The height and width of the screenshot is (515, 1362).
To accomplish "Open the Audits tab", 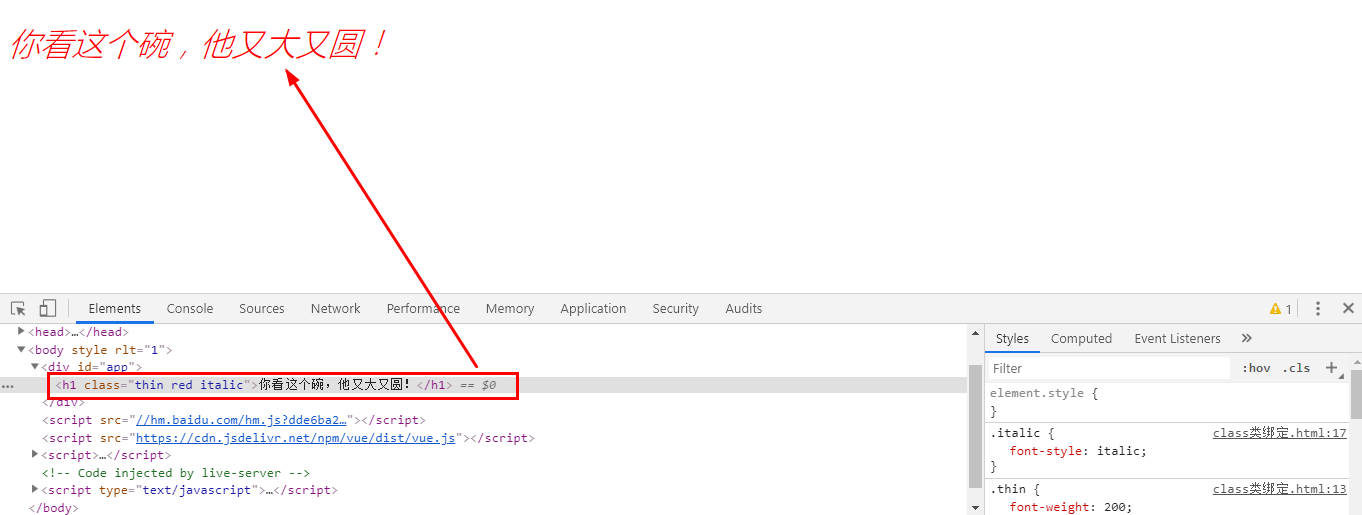I will point(744,309).
